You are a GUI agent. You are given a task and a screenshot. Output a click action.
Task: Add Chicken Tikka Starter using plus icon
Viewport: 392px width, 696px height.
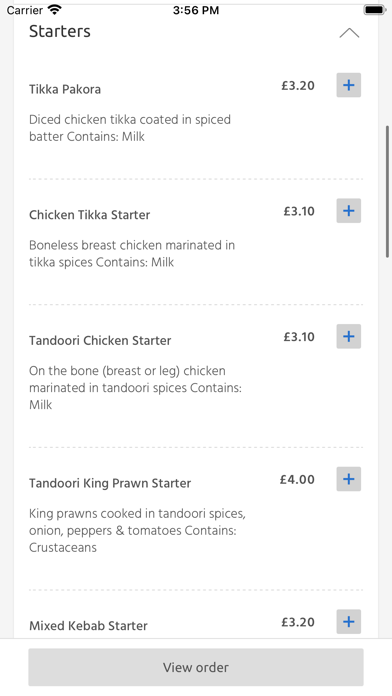[x=348, y=211]
